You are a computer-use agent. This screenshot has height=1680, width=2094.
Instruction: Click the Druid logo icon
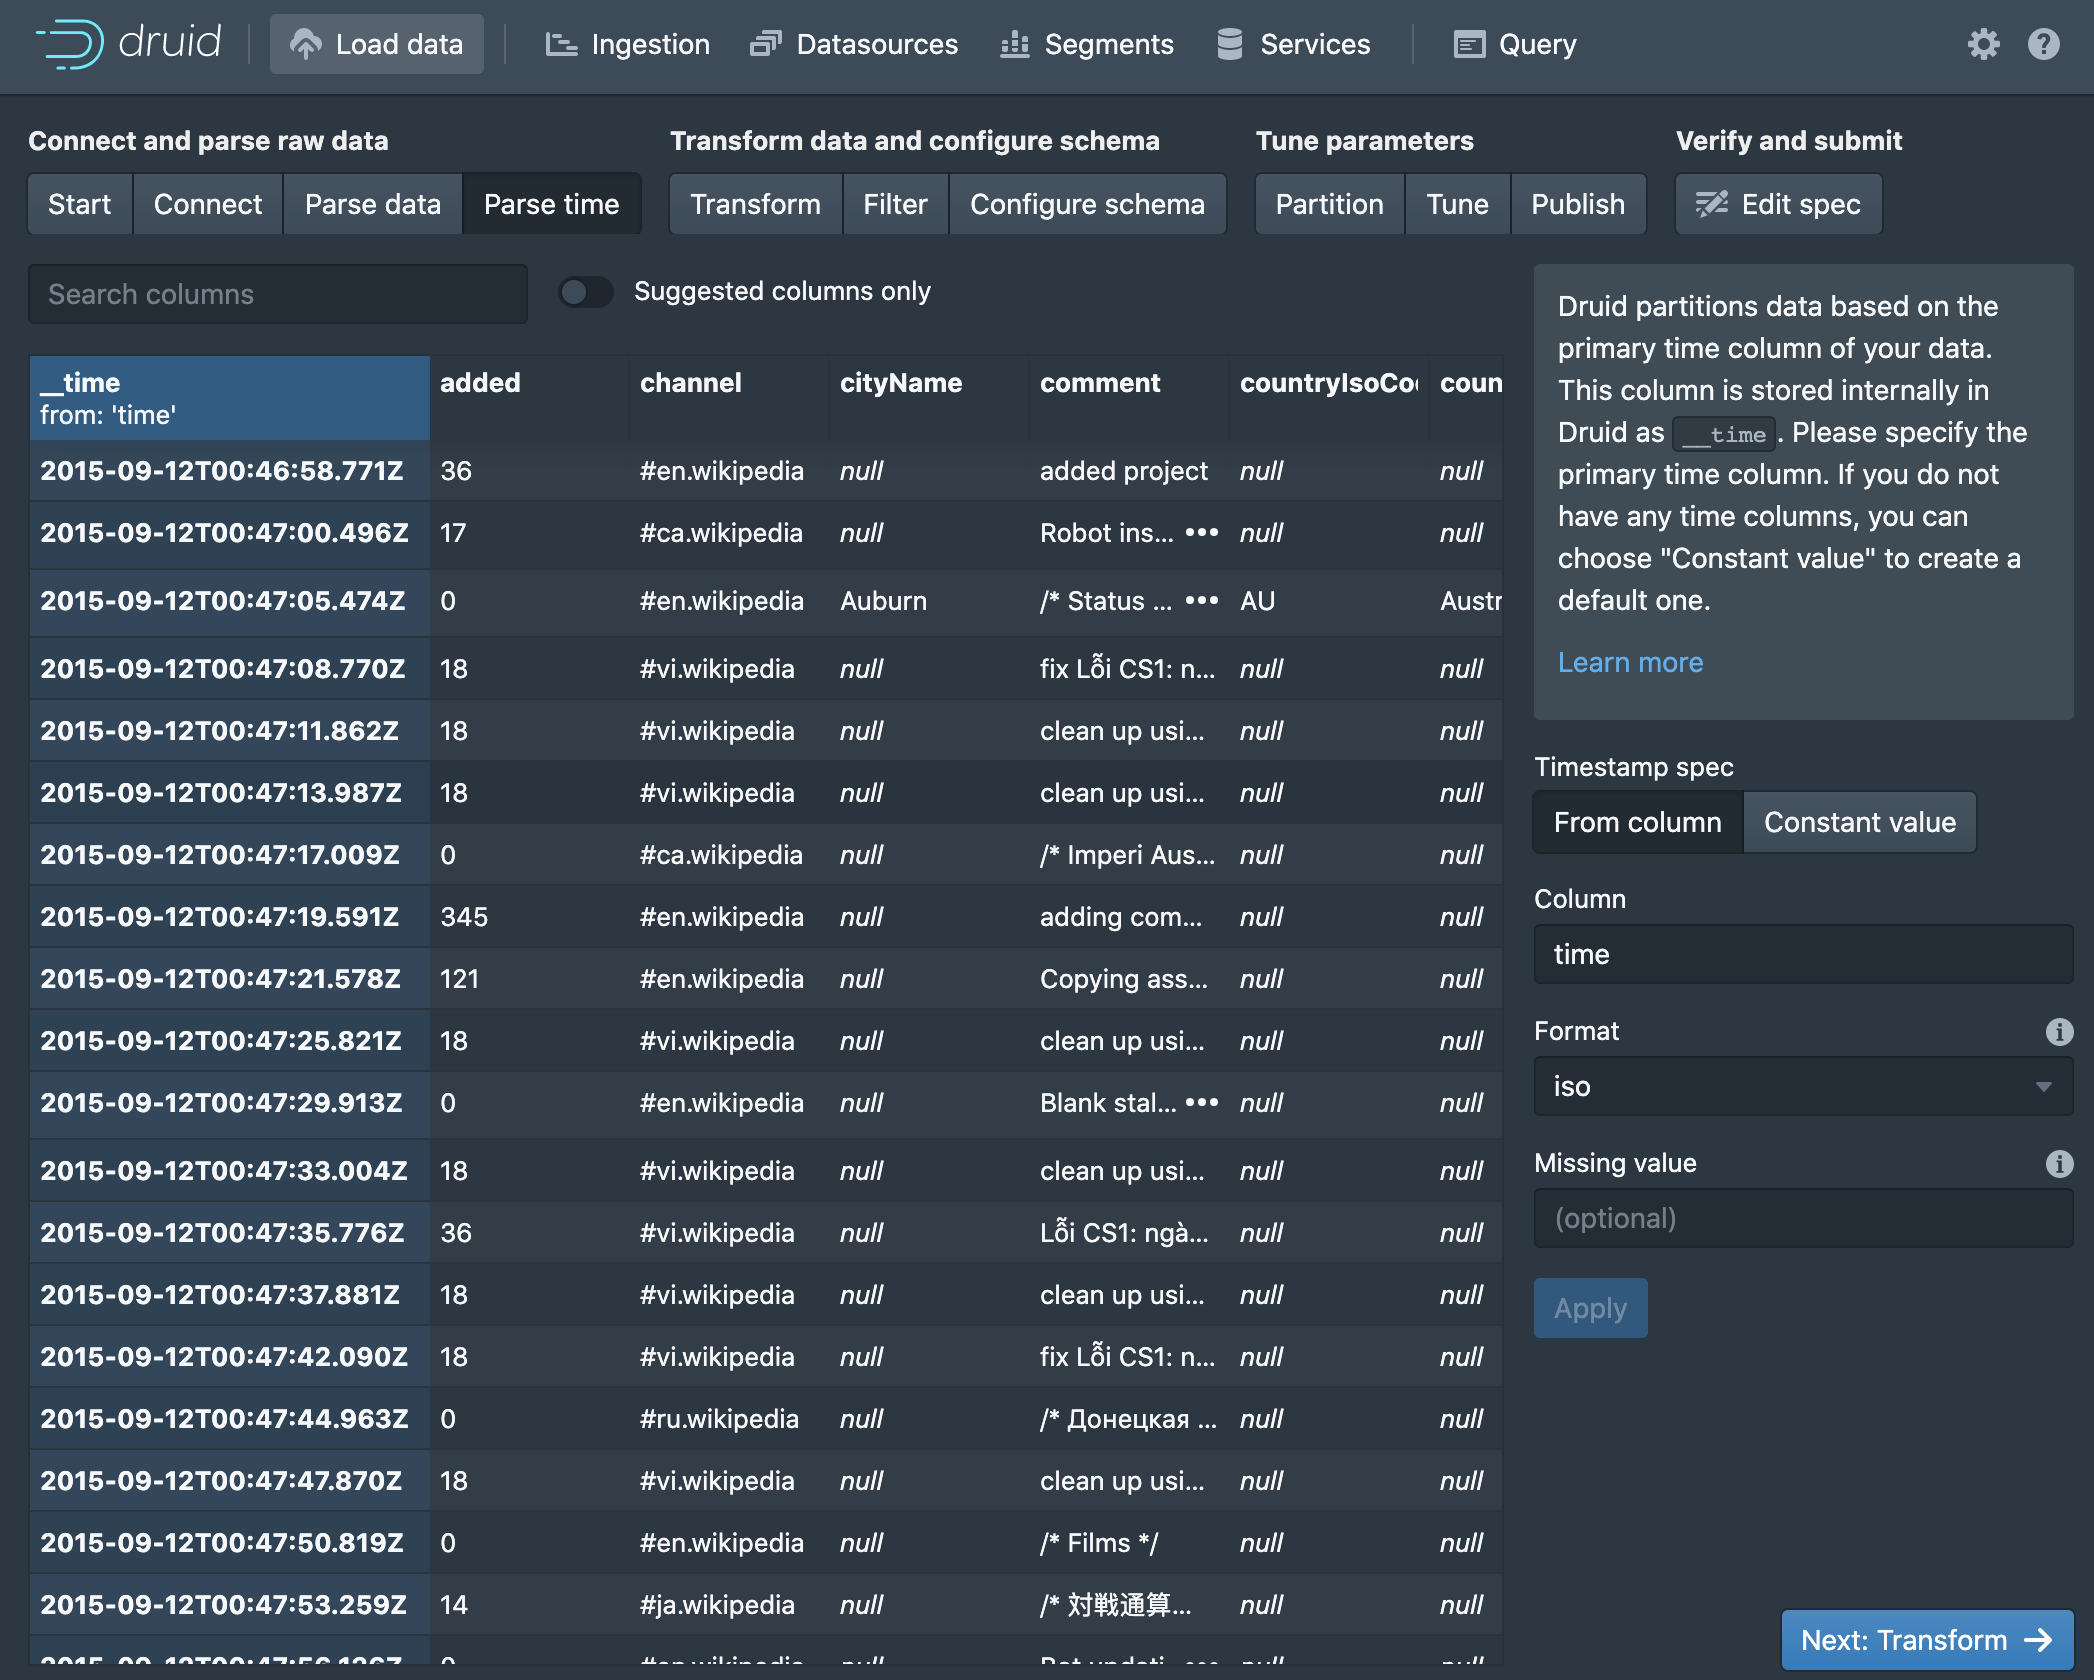pos(70,44)
